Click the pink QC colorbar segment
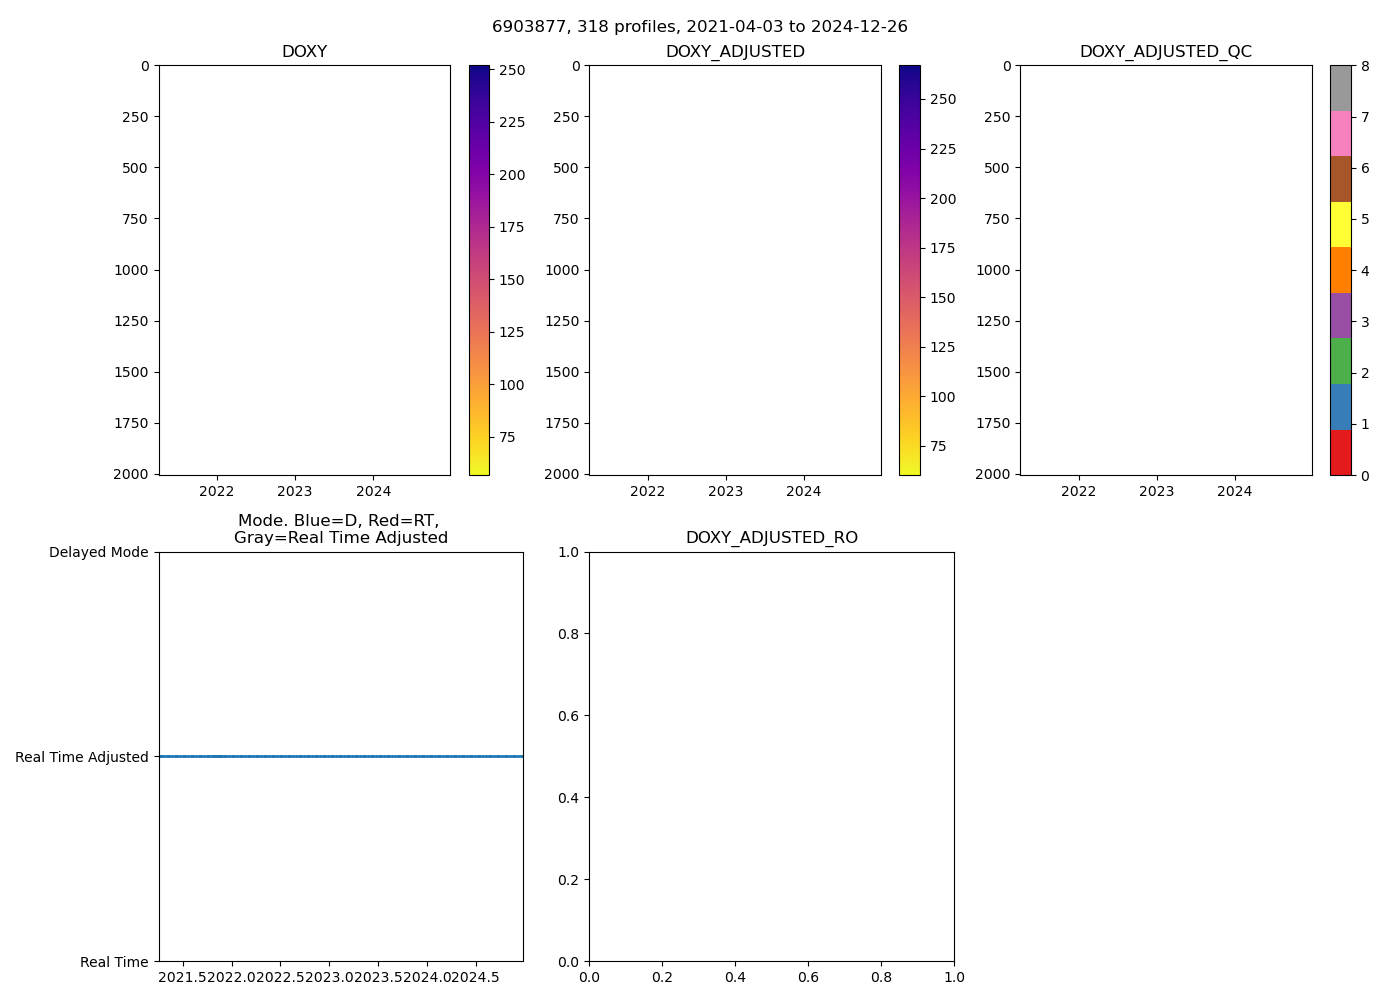The width and height of the screenshot is (1400, 1000). tap(1340, 133)
